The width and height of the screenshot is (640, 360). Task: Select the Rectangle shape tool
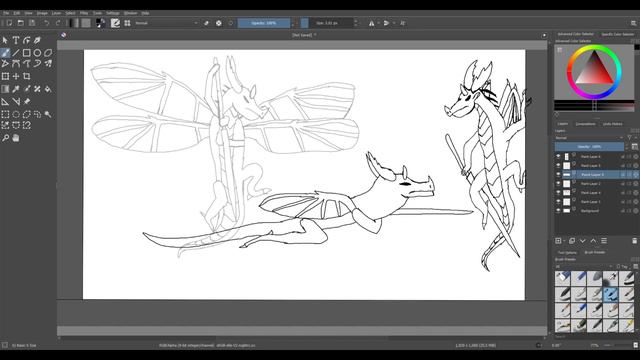tap(27, 53)
